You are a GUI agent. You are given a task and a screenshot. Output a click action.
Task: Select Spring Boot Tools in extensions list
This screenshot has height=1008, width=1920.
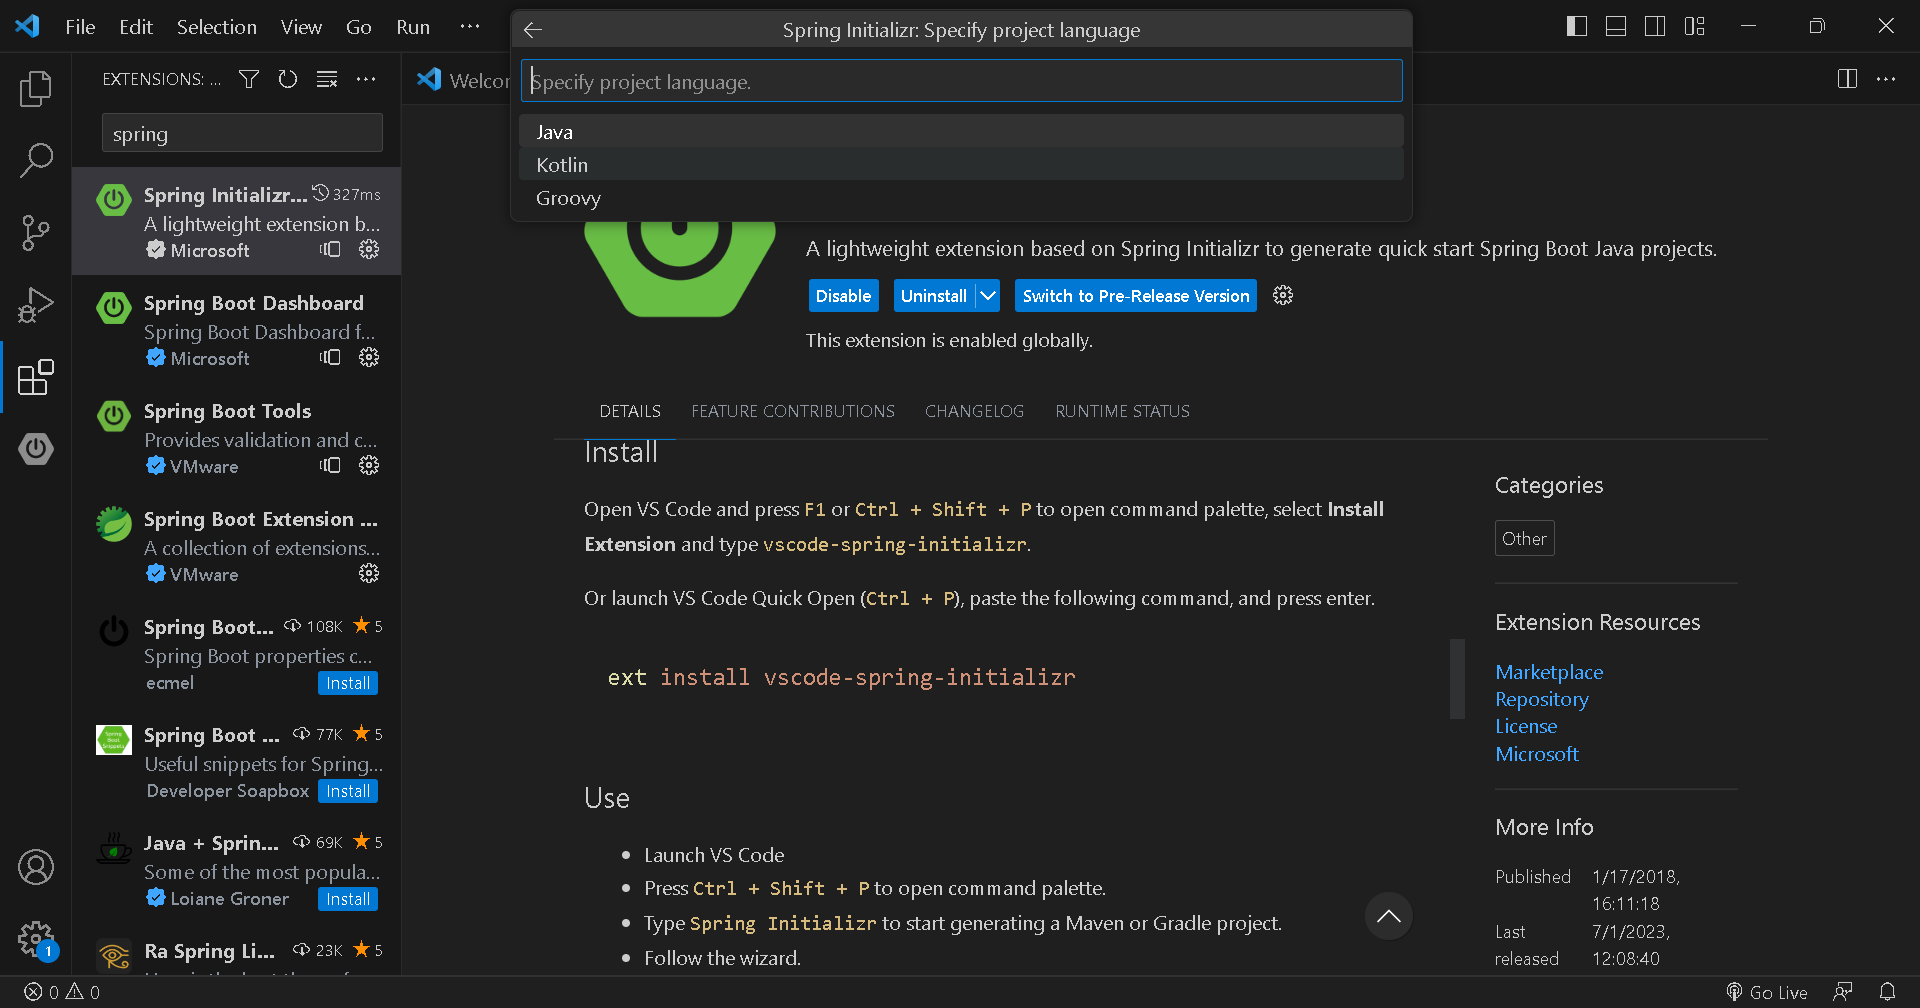[x=236, y=437]
